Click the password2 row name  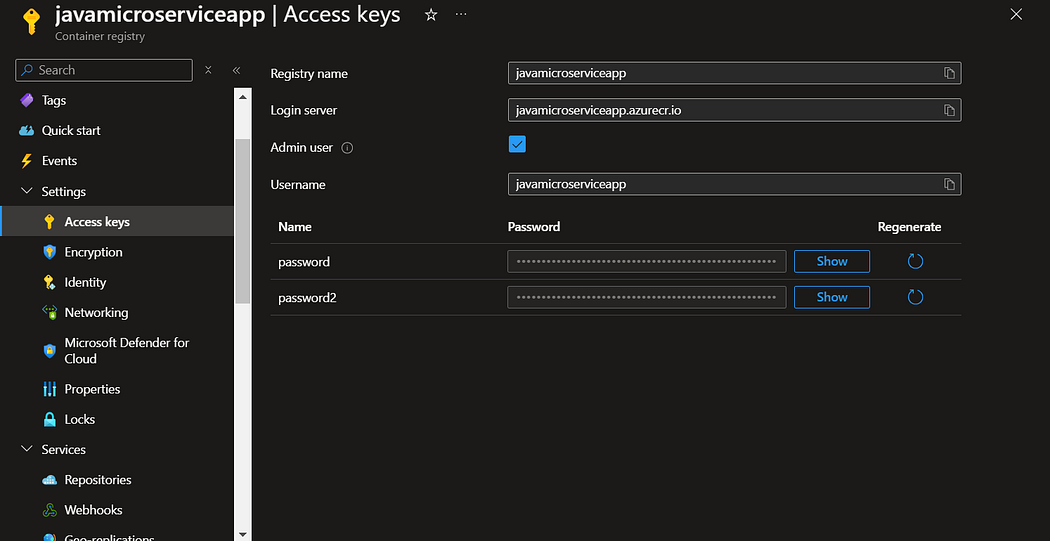(307, 298)
